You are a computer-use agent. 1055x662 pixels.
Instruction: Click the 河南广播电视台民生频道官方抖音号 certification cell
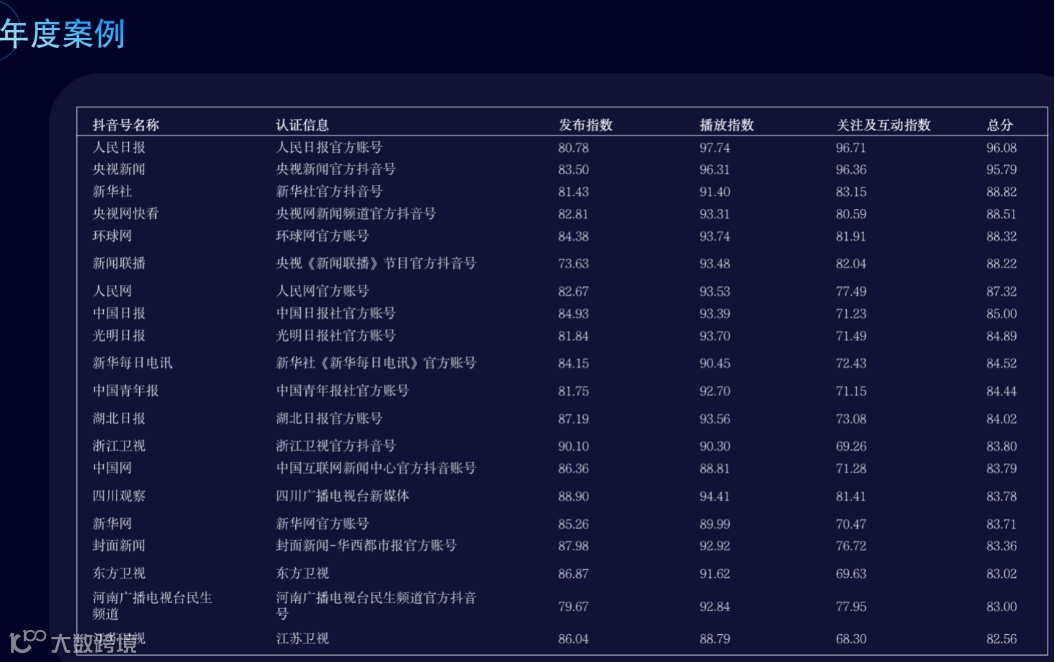375,606
